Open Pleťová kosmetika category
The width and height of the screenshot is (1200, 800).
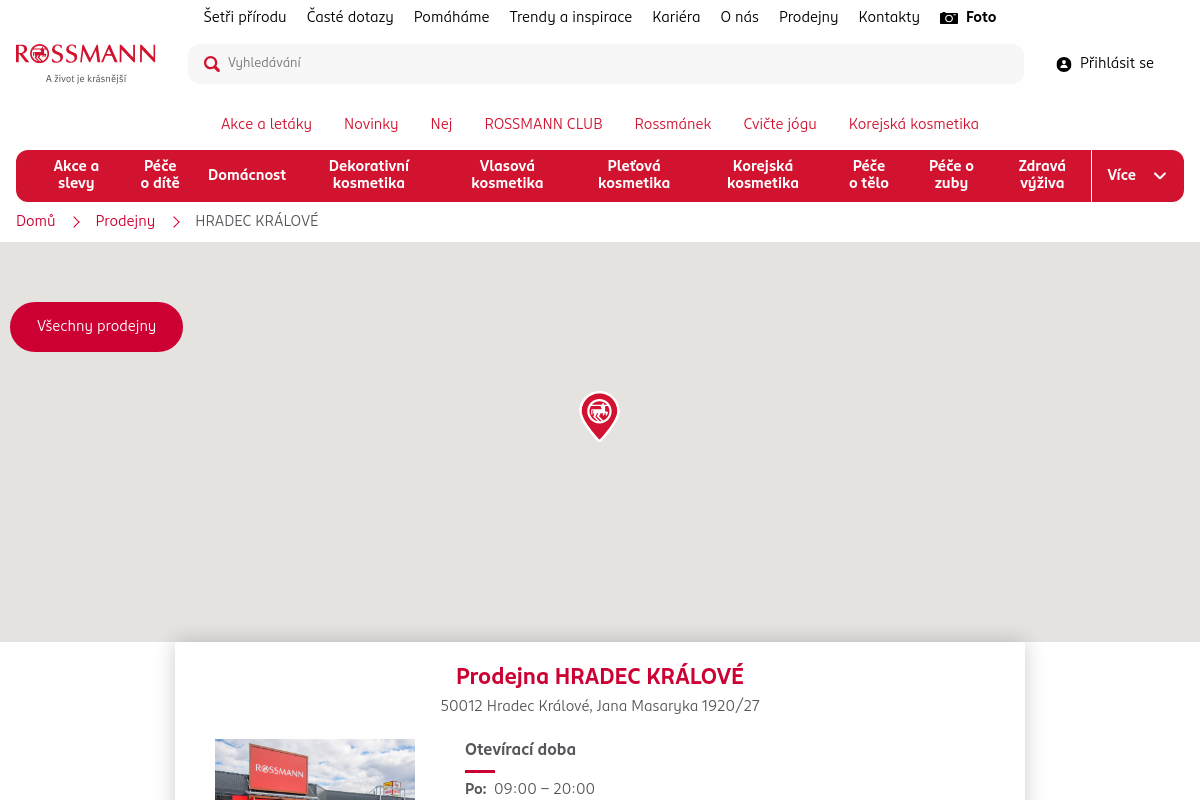634,175
